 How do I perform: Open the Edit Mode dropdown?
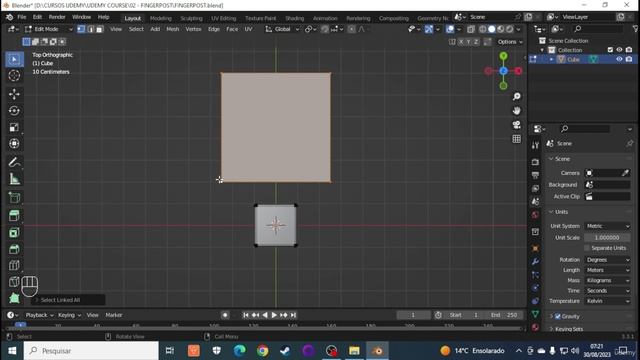coord(48,29)
